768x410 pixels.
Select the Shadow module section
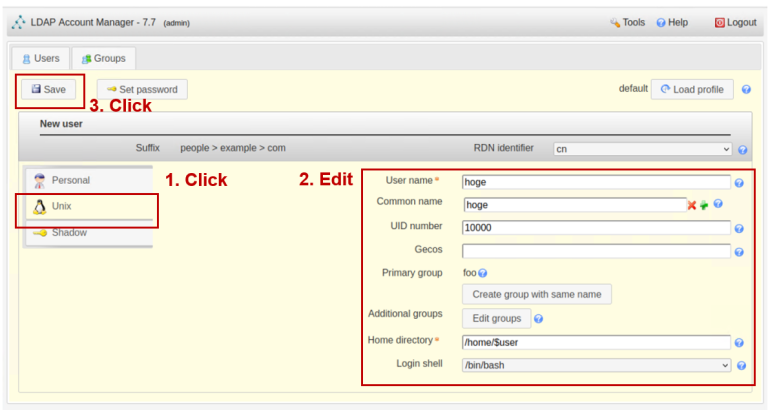point(69,232)
